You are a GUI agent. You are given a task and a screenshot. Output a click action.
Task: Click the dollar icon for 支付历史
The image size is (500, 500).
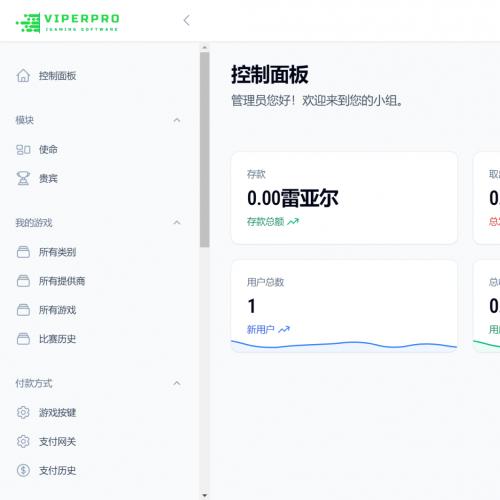23,471
